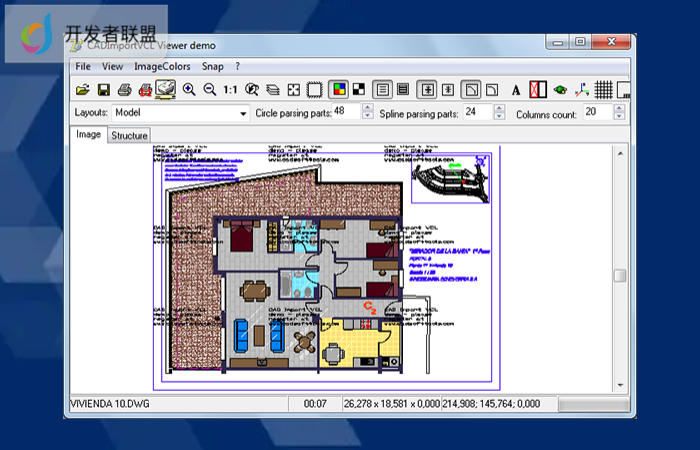Click the zoom in magnifier icon
The height and width of the screenshot is (450, 700).
tap(189, 90)
